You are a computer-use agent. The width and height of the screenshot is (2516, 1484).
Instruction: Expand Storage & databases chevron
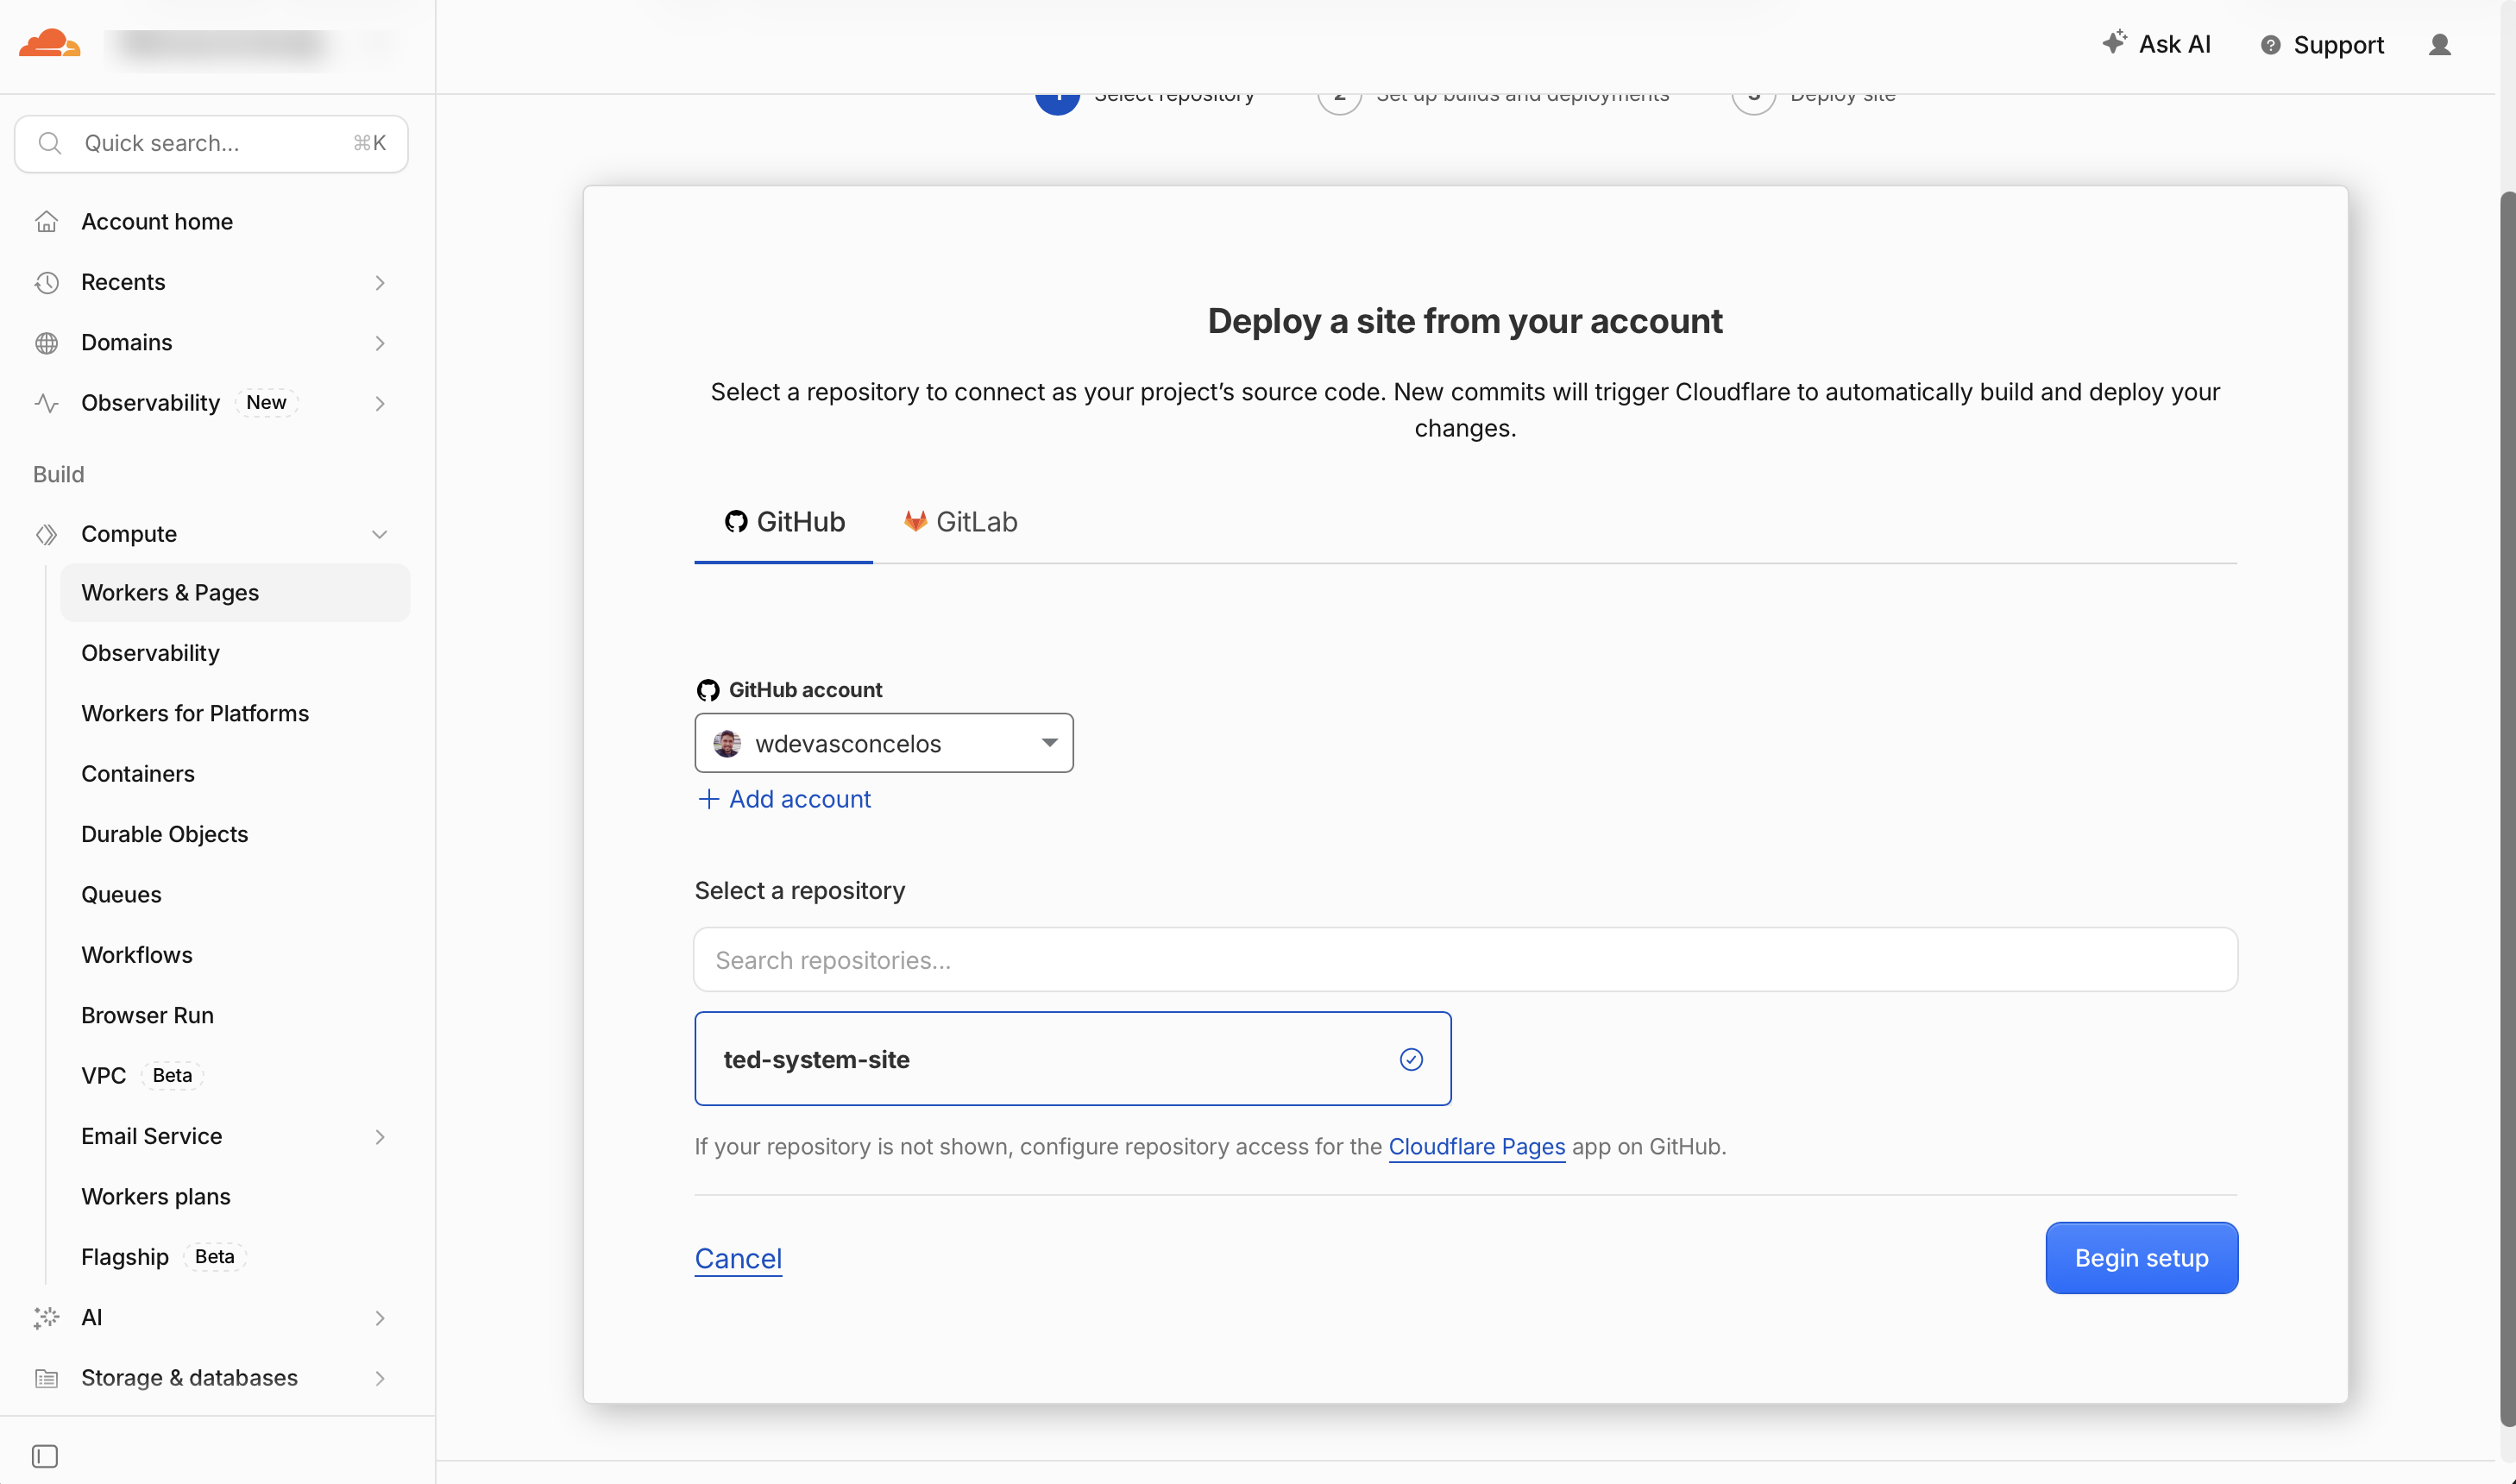(x=380, y=1378)
